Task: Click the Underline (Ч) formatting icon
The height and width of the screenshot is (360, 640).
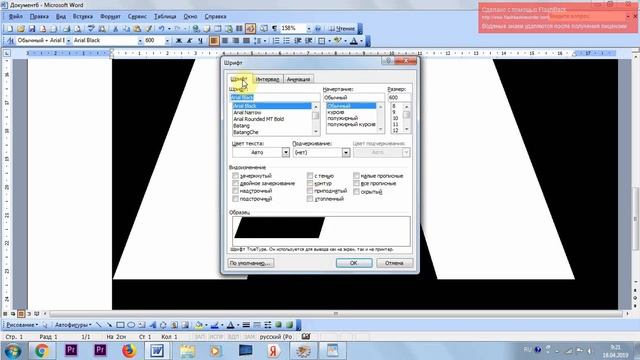Action: [200, 41]
